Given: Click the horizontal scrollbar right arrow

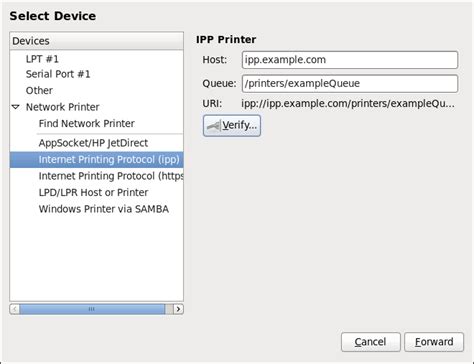Looking at the screenshot, I should pyautogui.click(x=178, y=309).
